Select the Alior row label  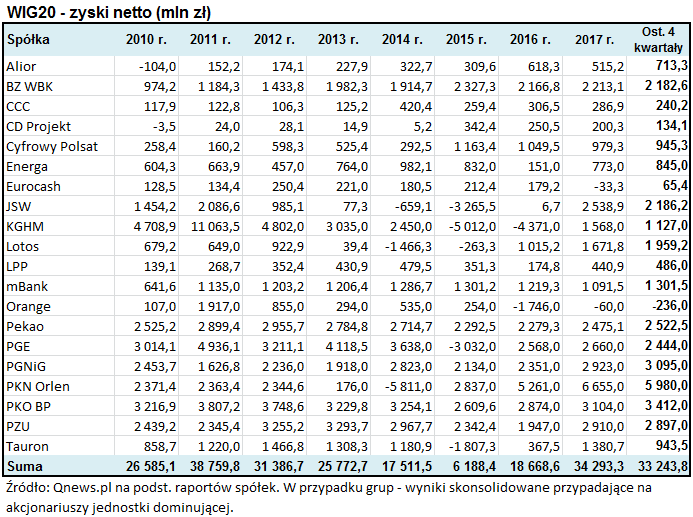(x=22, y=66)
